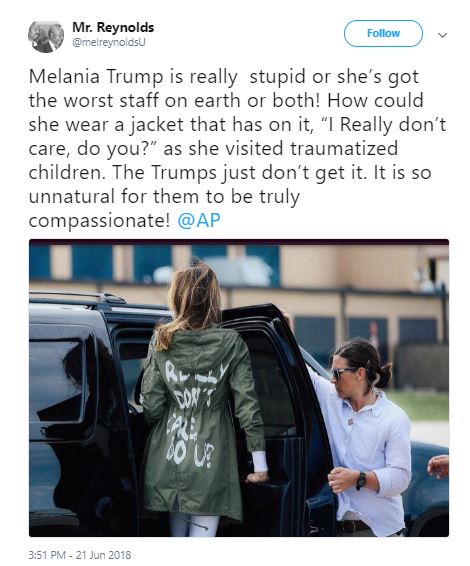Open Mr. Reynolds' profile avatar
This screenshot has height=566, width=470.
(46, 36)
